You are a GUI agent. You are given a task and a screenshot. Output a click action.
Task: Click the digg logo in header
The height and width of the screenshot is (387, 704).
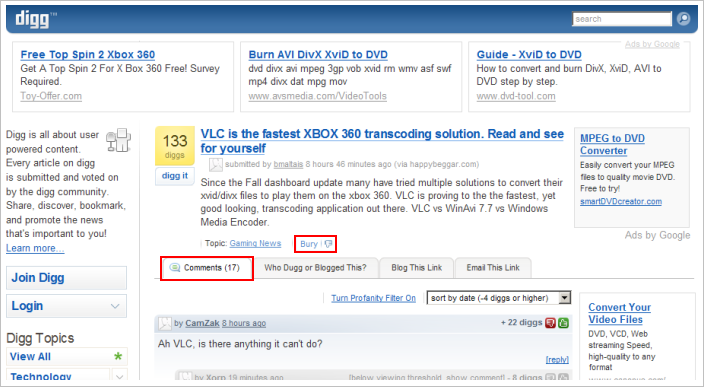35,19
